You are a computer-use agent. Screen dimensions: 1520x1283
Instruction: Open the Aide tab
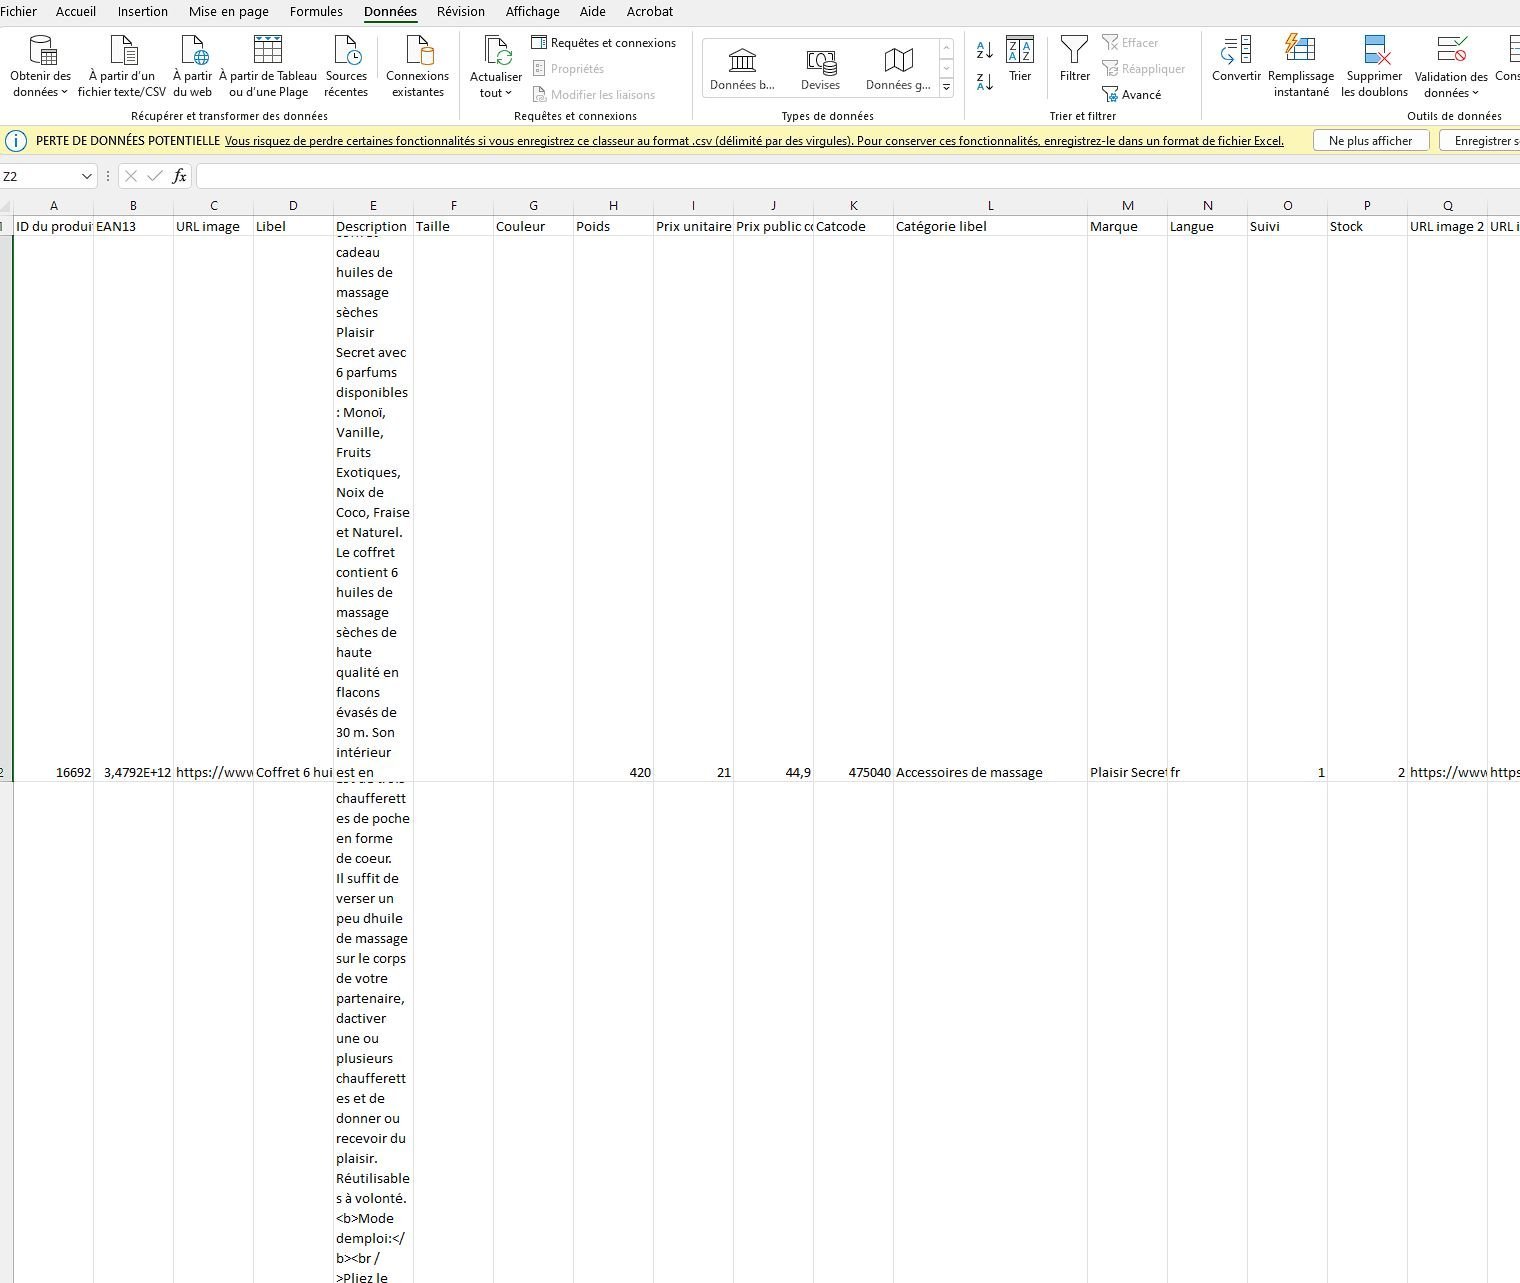pyautogui.click(x=593, y=12)
